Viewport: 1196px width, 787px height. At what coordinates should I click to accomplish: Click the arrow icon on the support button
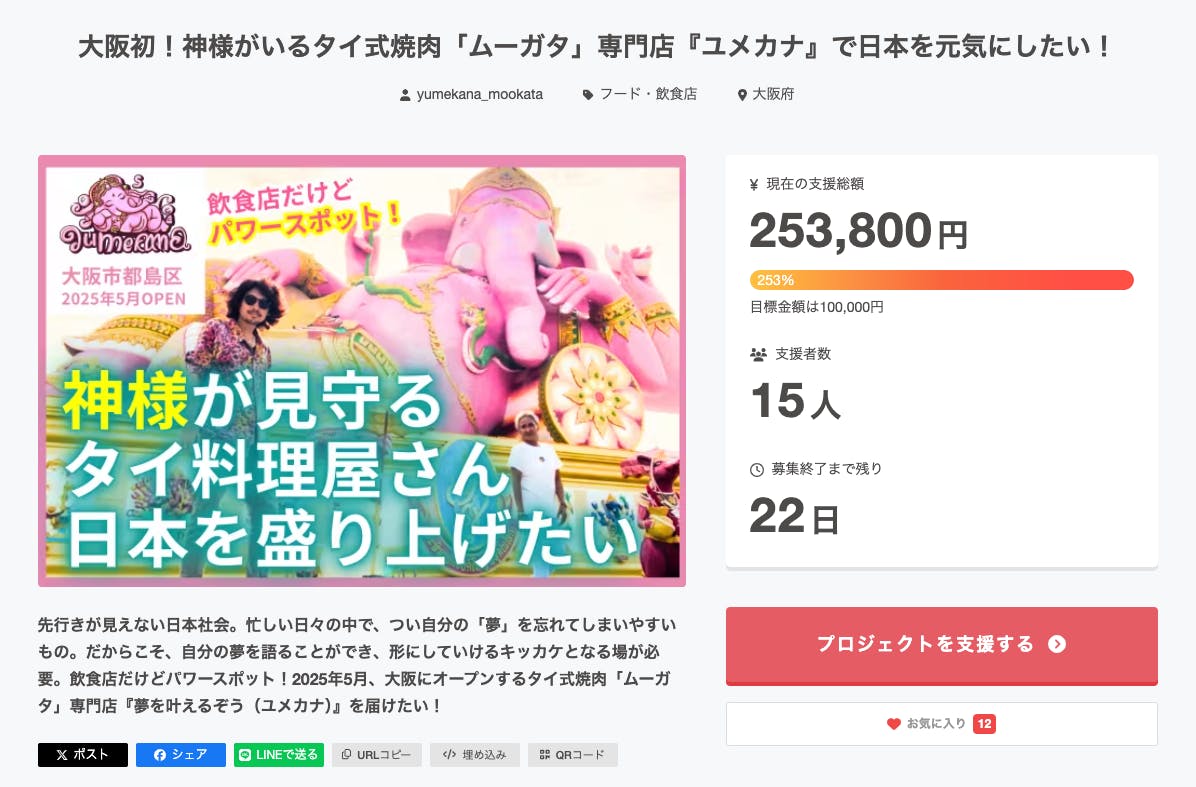point(1057,644)
